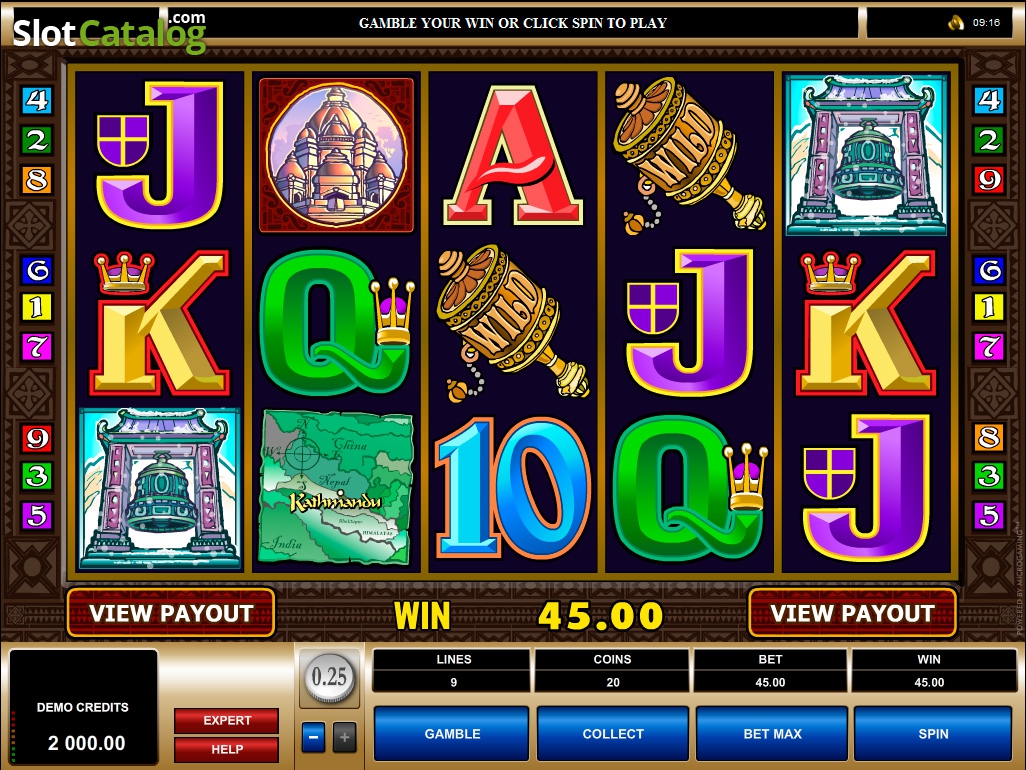Click the Kathmandu map scatter symbol
This screenshot has height=770, width=1026.
pos(336,487)
